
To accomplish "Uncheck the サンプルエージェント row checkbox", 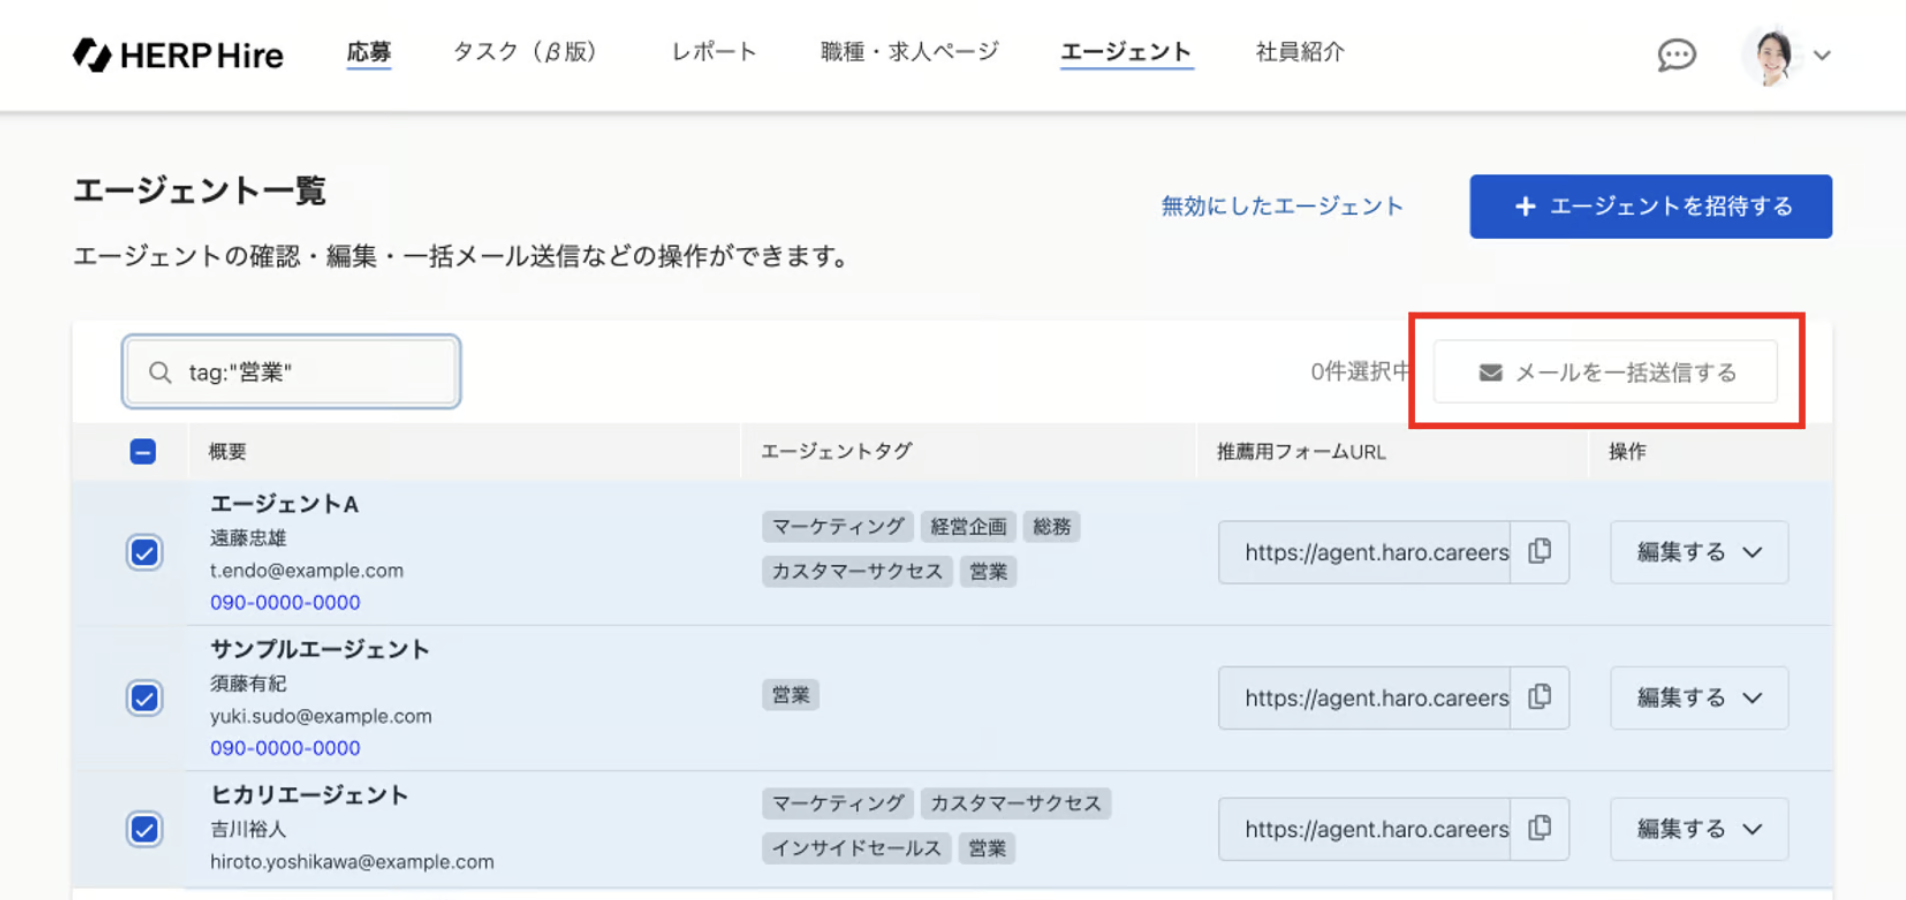I will (144, 697).
